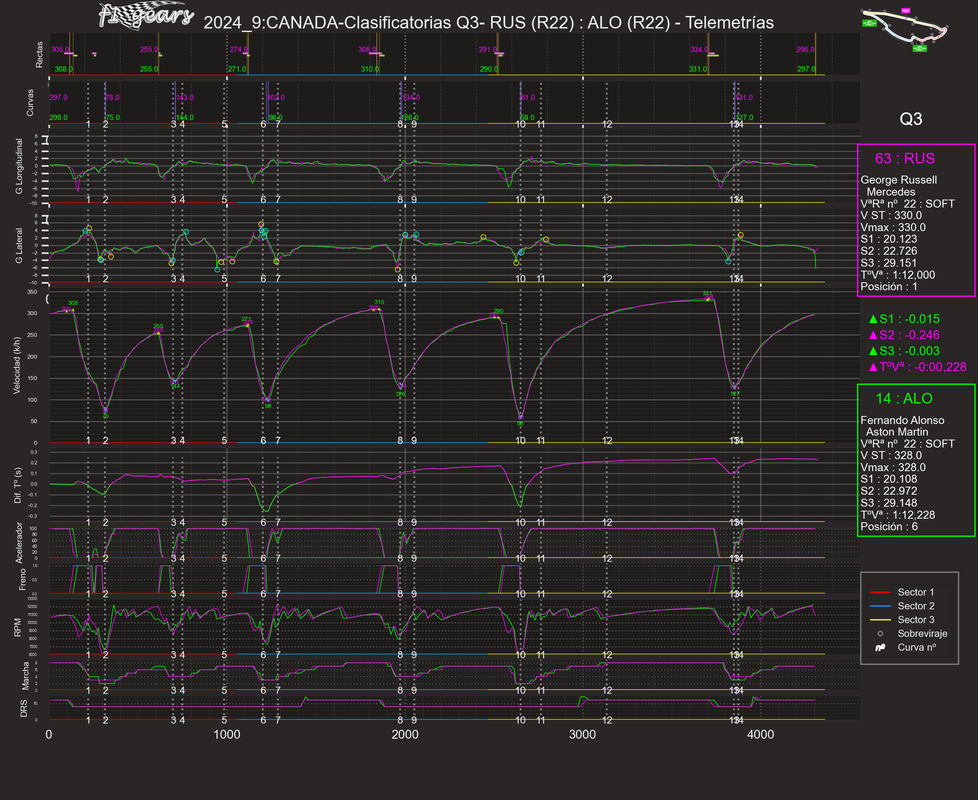
Task: Click green '144.0' corner speed label
Action: click(185, 117)
